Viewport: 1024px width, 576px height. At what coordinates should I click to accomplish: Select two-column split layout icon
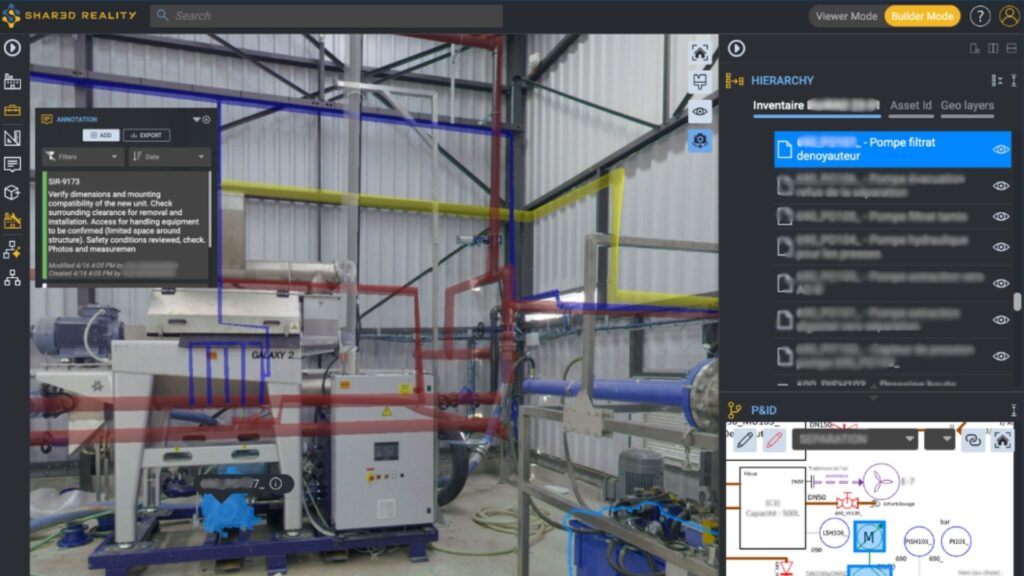tap(993, 48)
